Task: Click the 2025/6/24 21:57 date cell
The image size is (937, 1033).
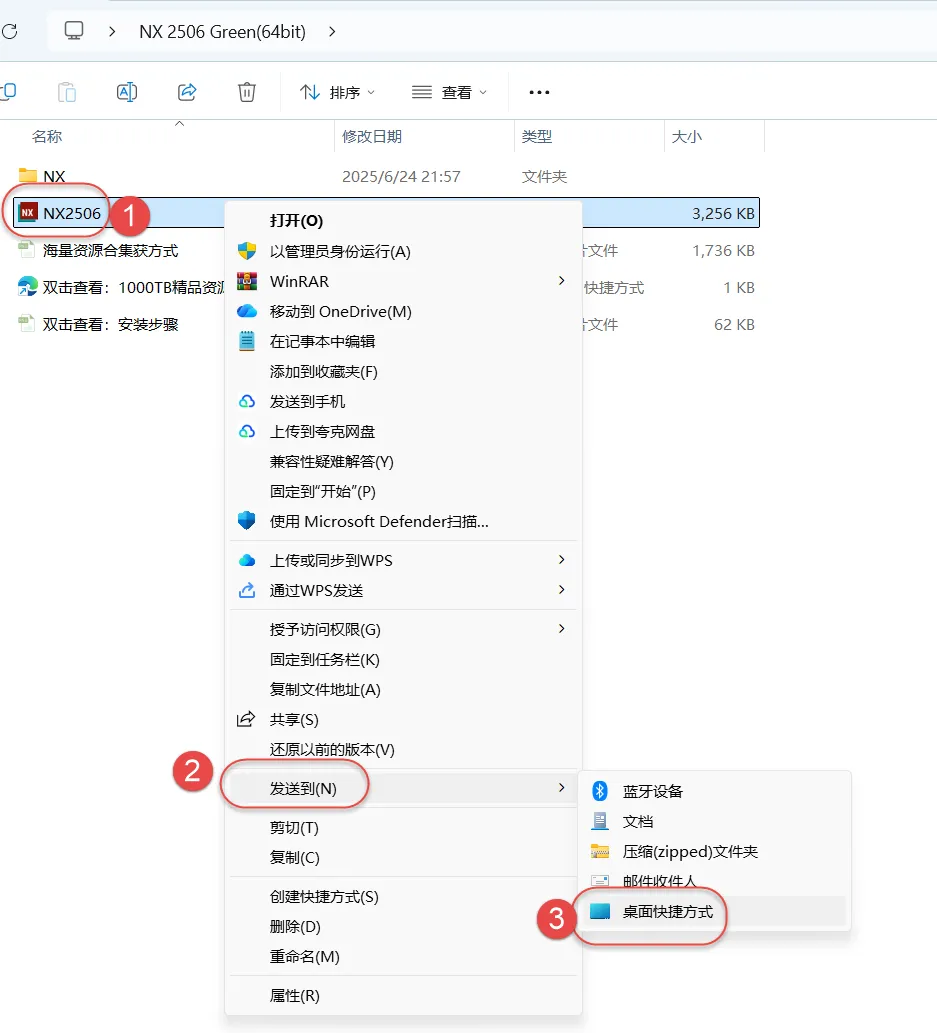Action: tap(401, 176)
